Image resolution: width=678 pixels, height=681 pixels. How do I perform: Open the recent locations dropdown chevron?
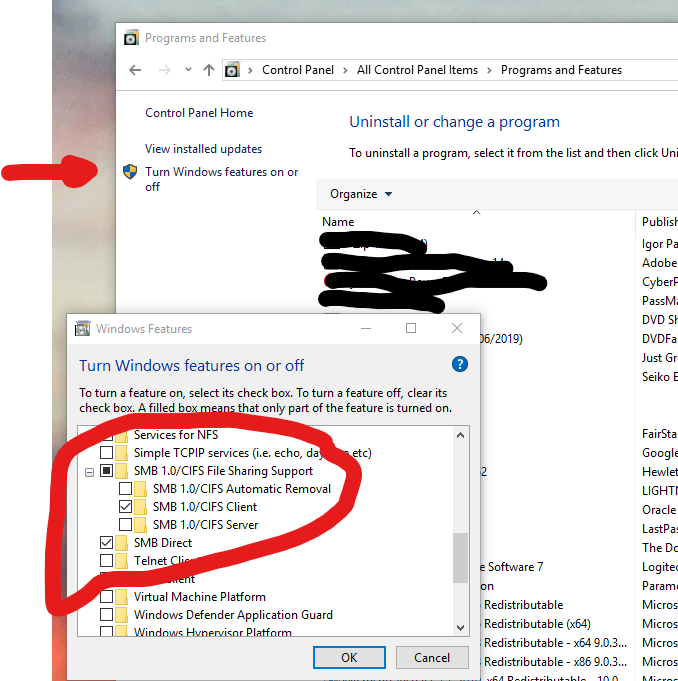pos(188,69)
